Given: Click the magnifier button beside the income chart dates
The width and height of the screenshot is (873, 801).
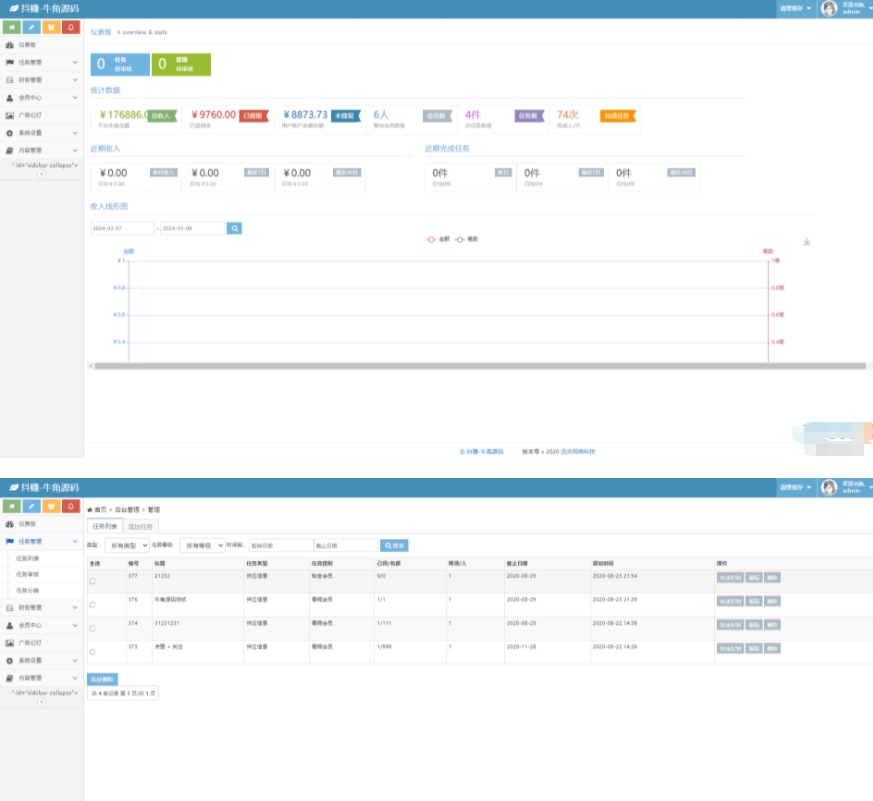Looking at the screenshot, I should [234, 228].
